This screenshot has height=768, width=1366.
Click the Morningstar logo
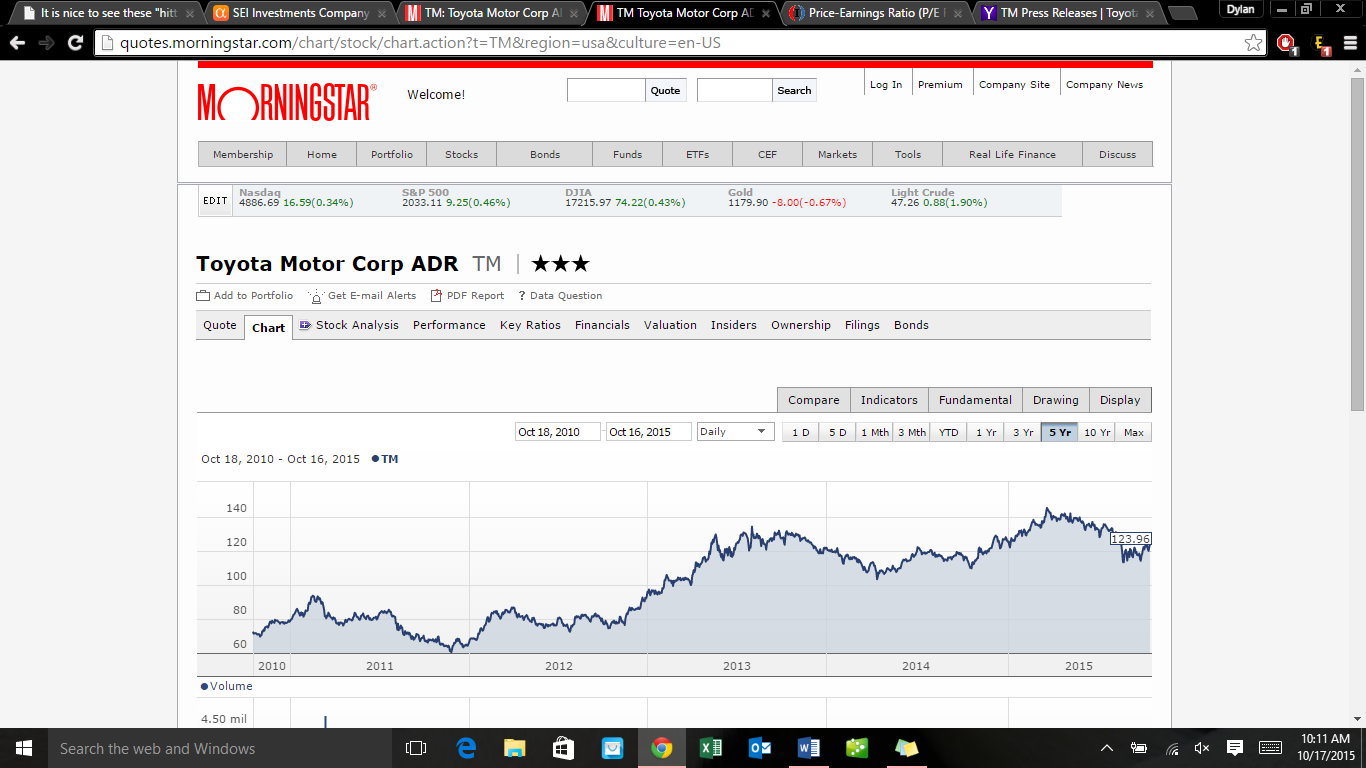(x=287, y=102)
